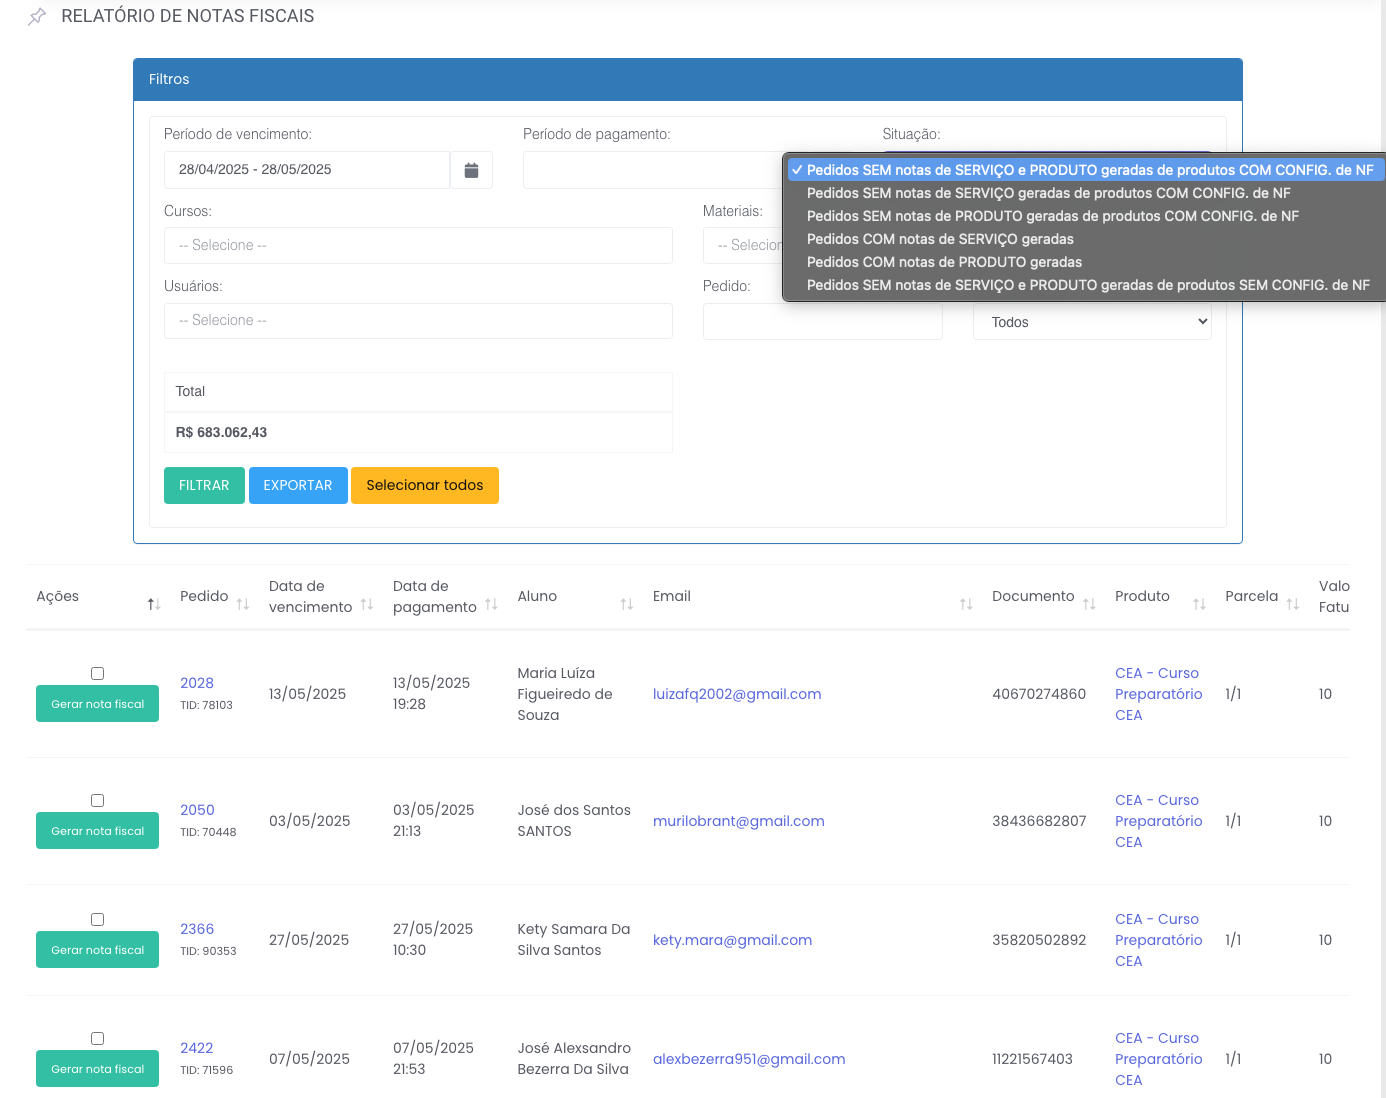Sort by Data de pagamento column
This screenshot has width=1386, height=1098.
pos(491,604)
